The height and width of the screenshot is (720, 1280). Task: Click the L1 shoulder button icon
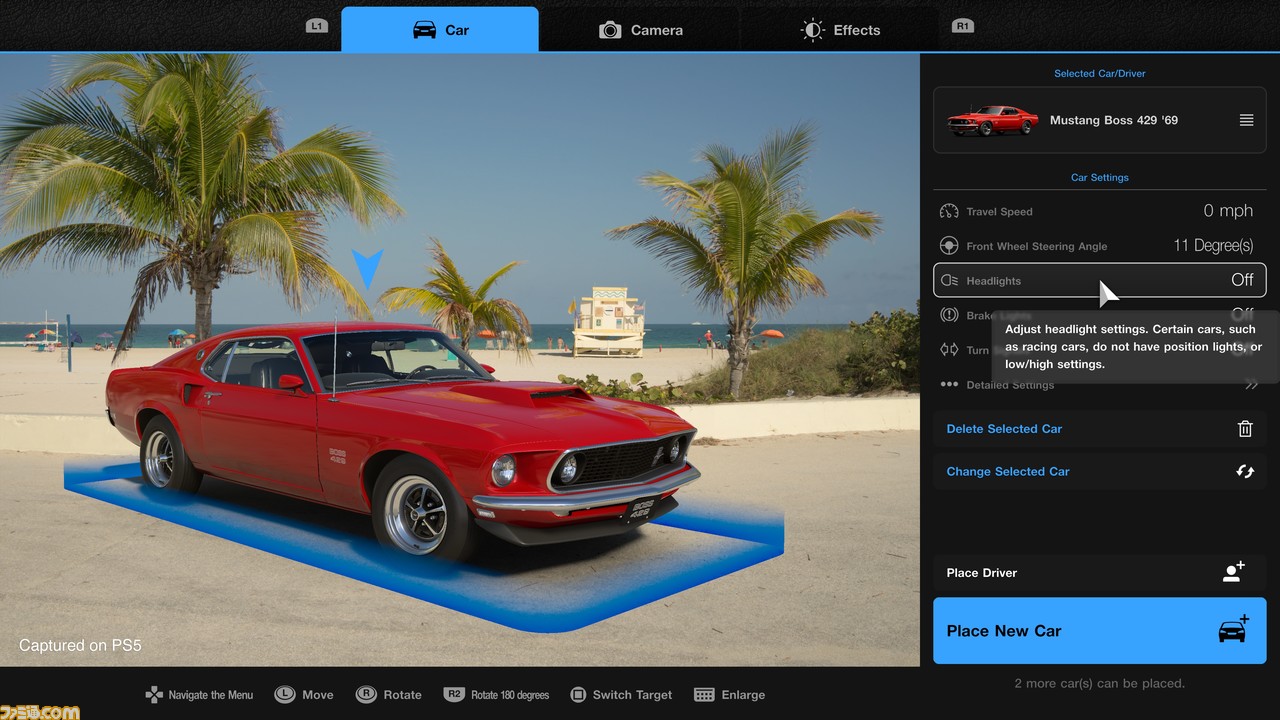[317, 26]
